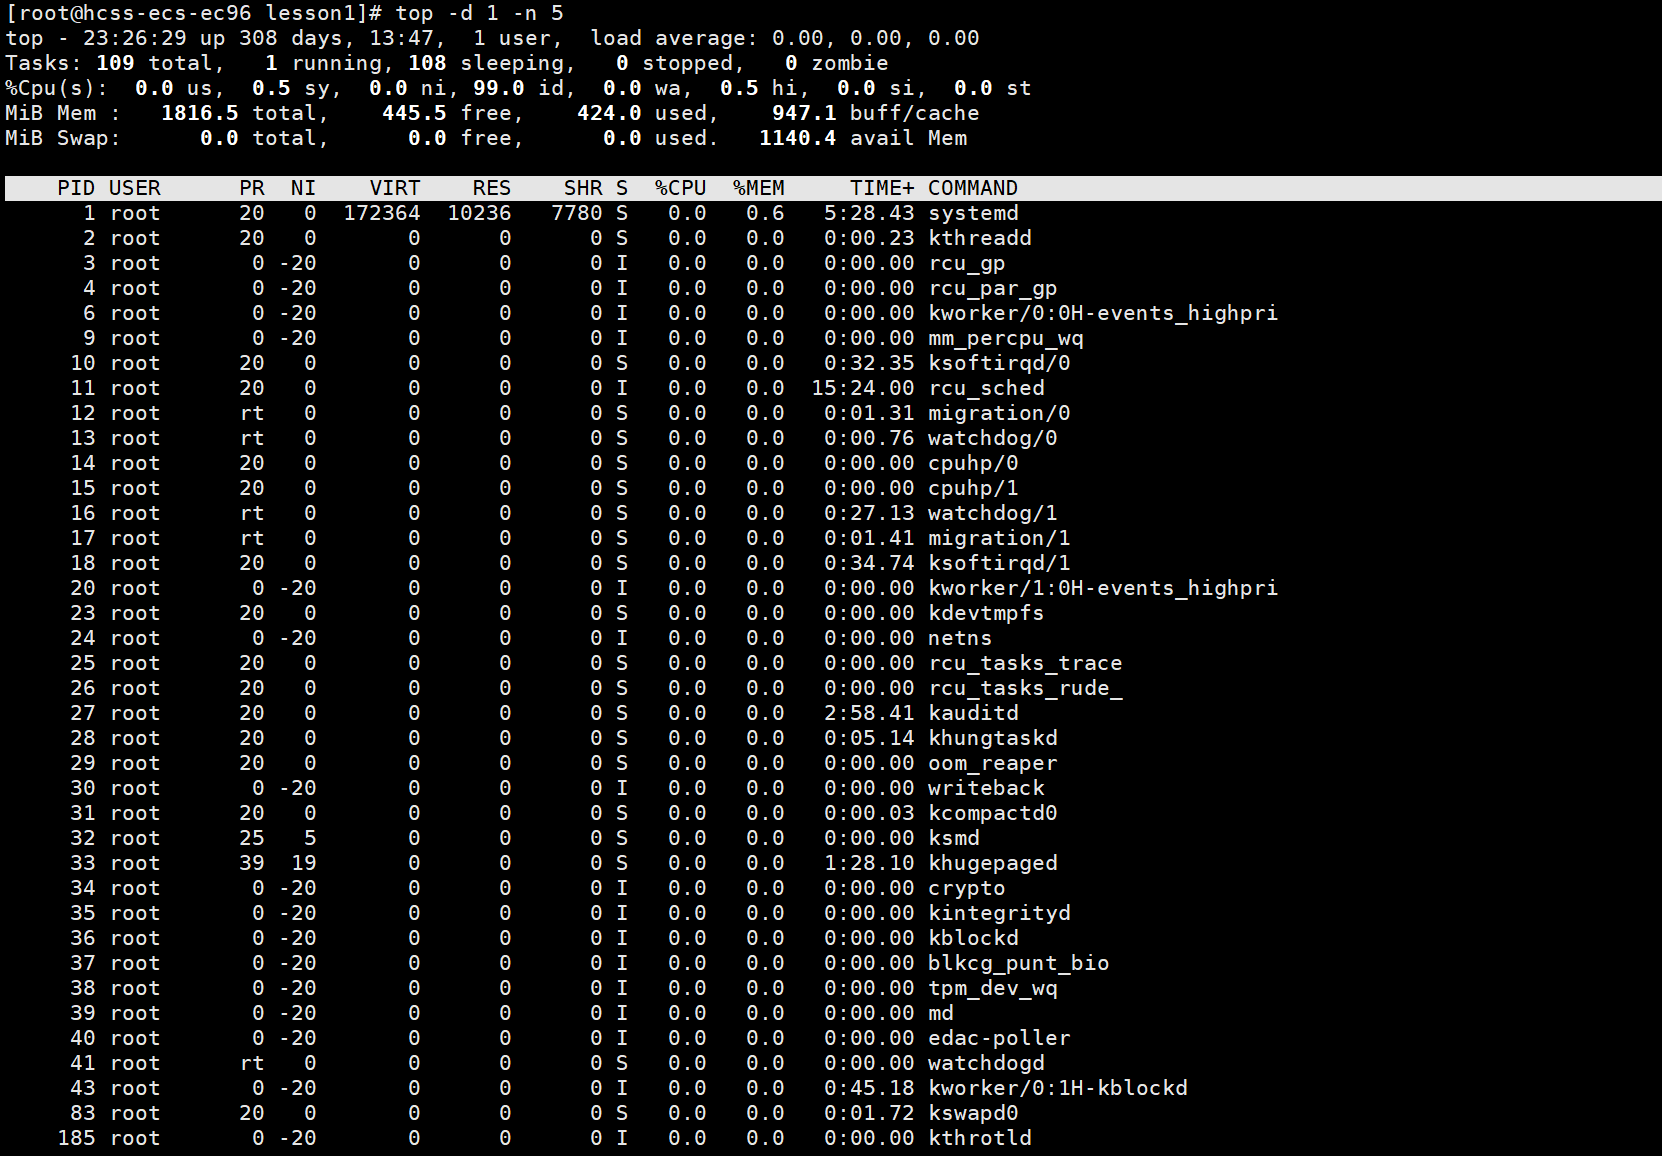Click the watchdogd process name
Viewport: 1662px width, 1156px height.
986,1063
